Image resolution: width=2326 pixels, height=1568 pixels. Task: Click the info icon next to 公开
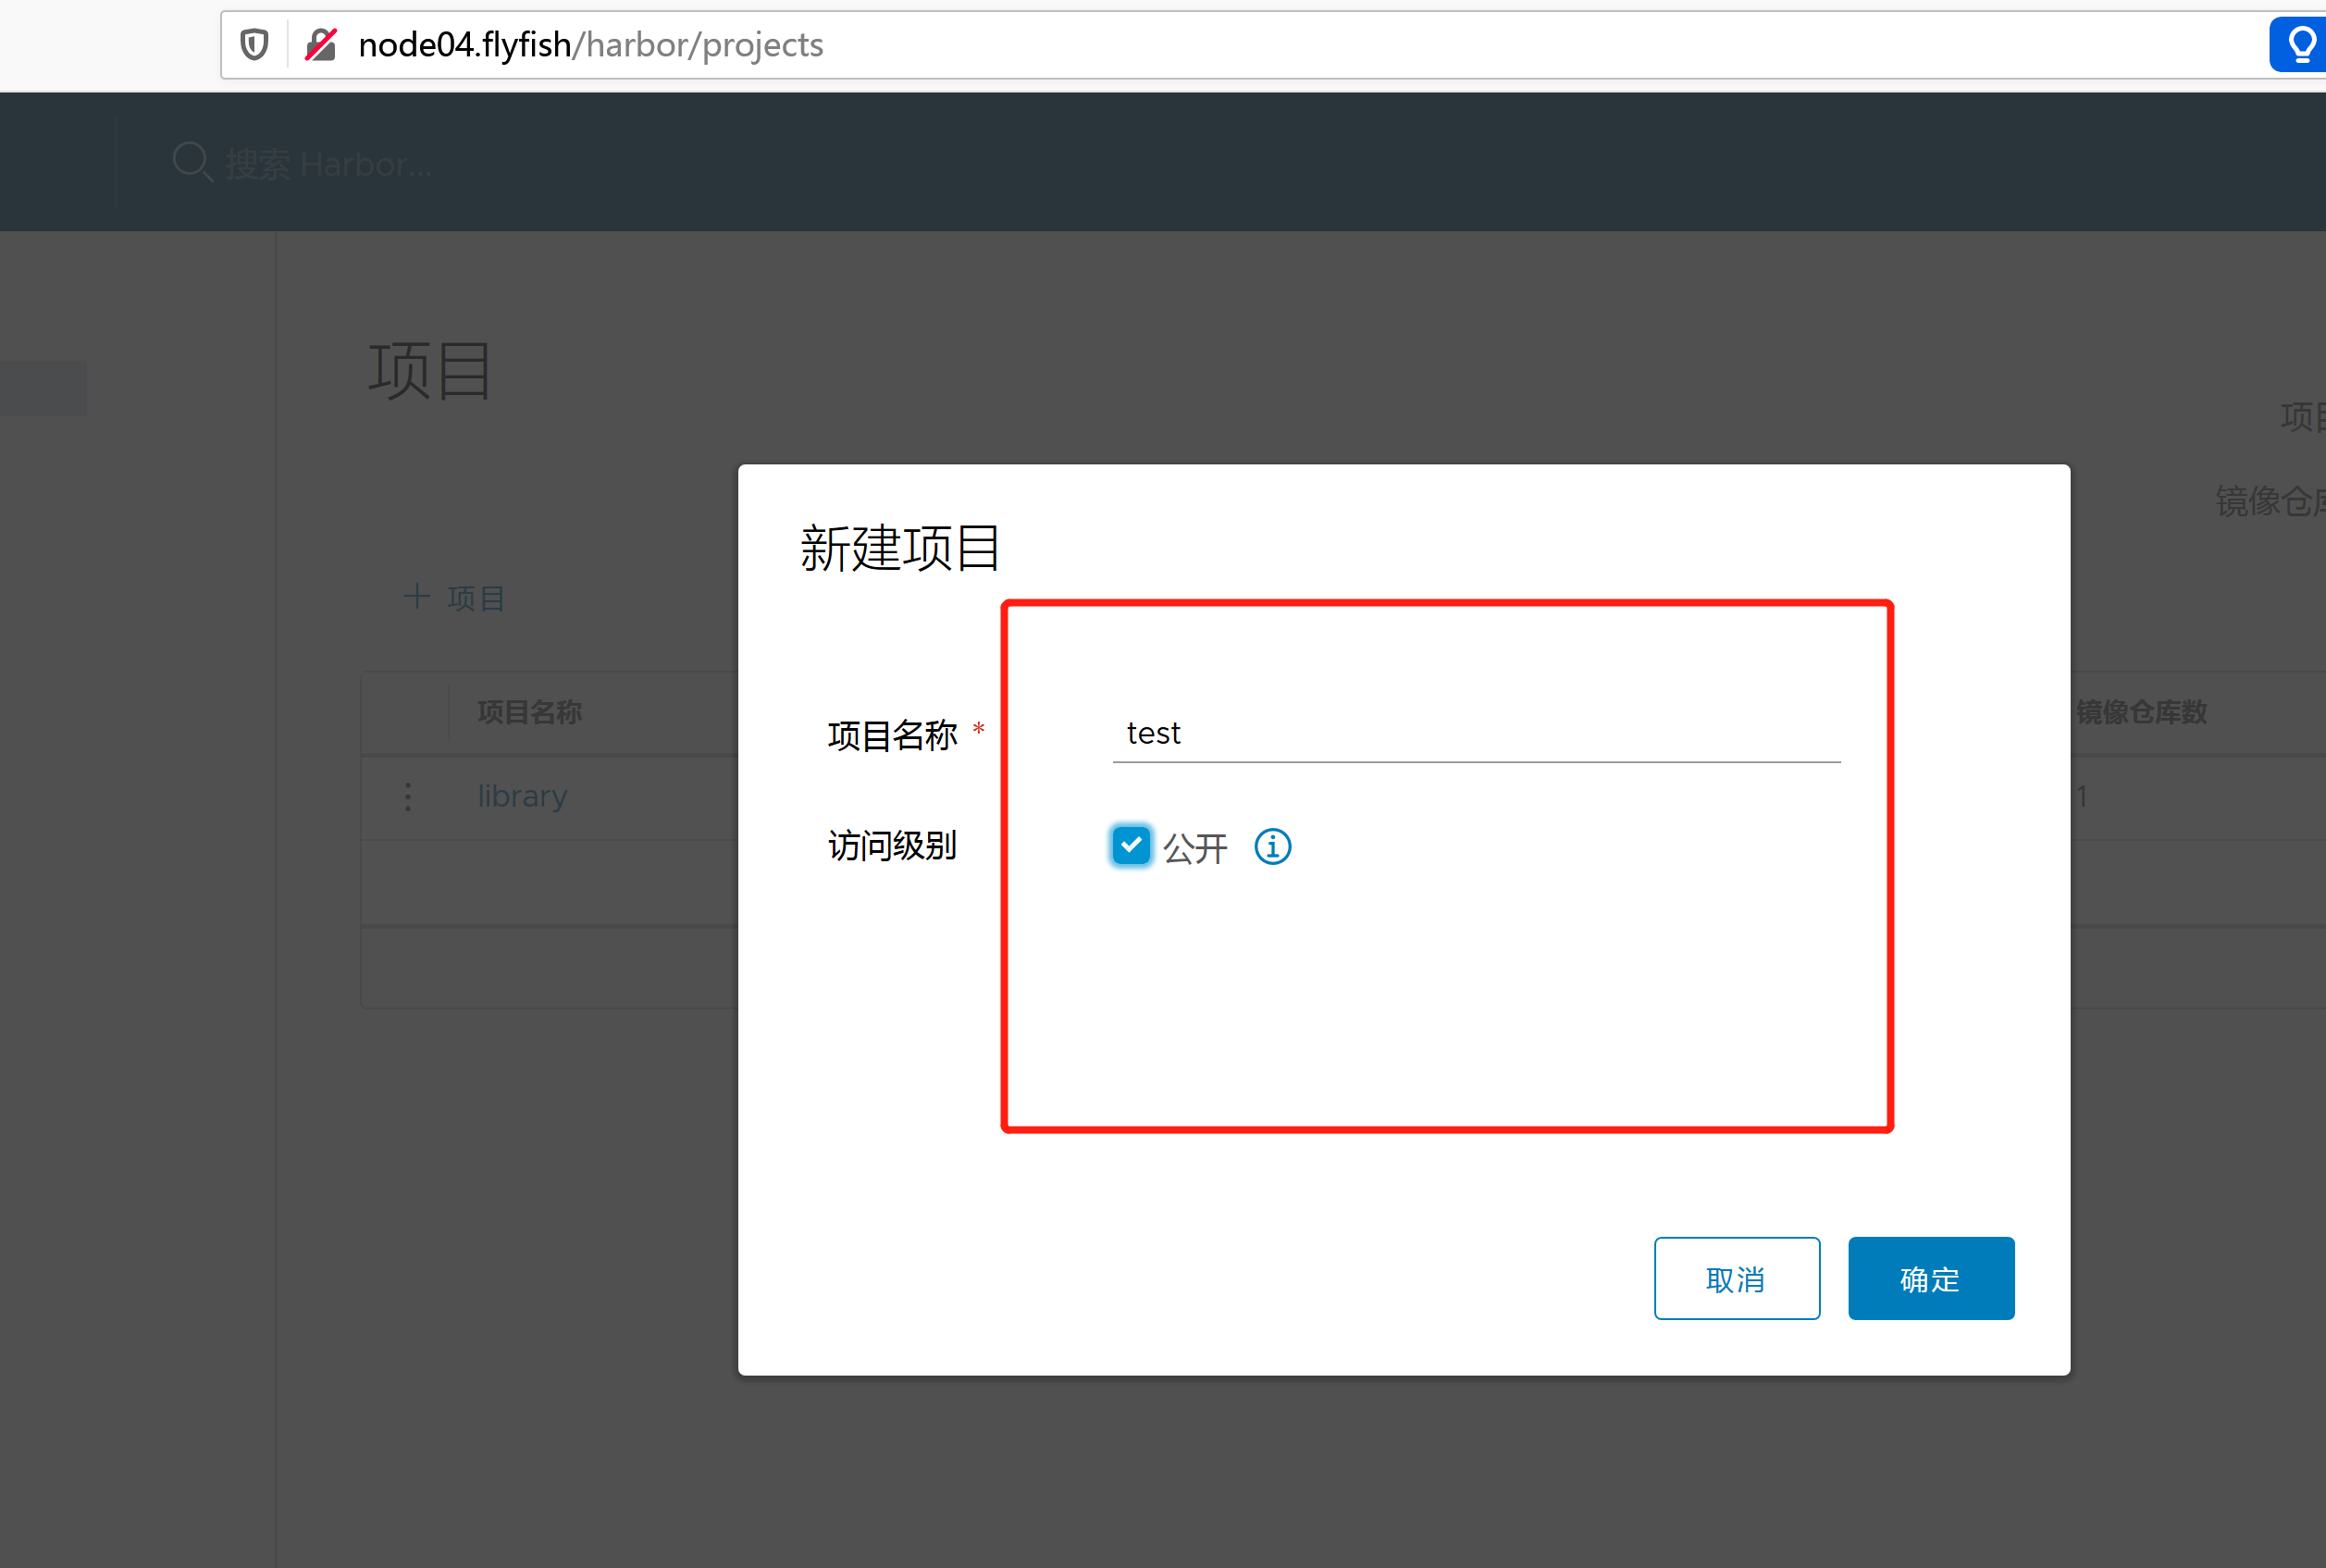(x=1272, y=847)
